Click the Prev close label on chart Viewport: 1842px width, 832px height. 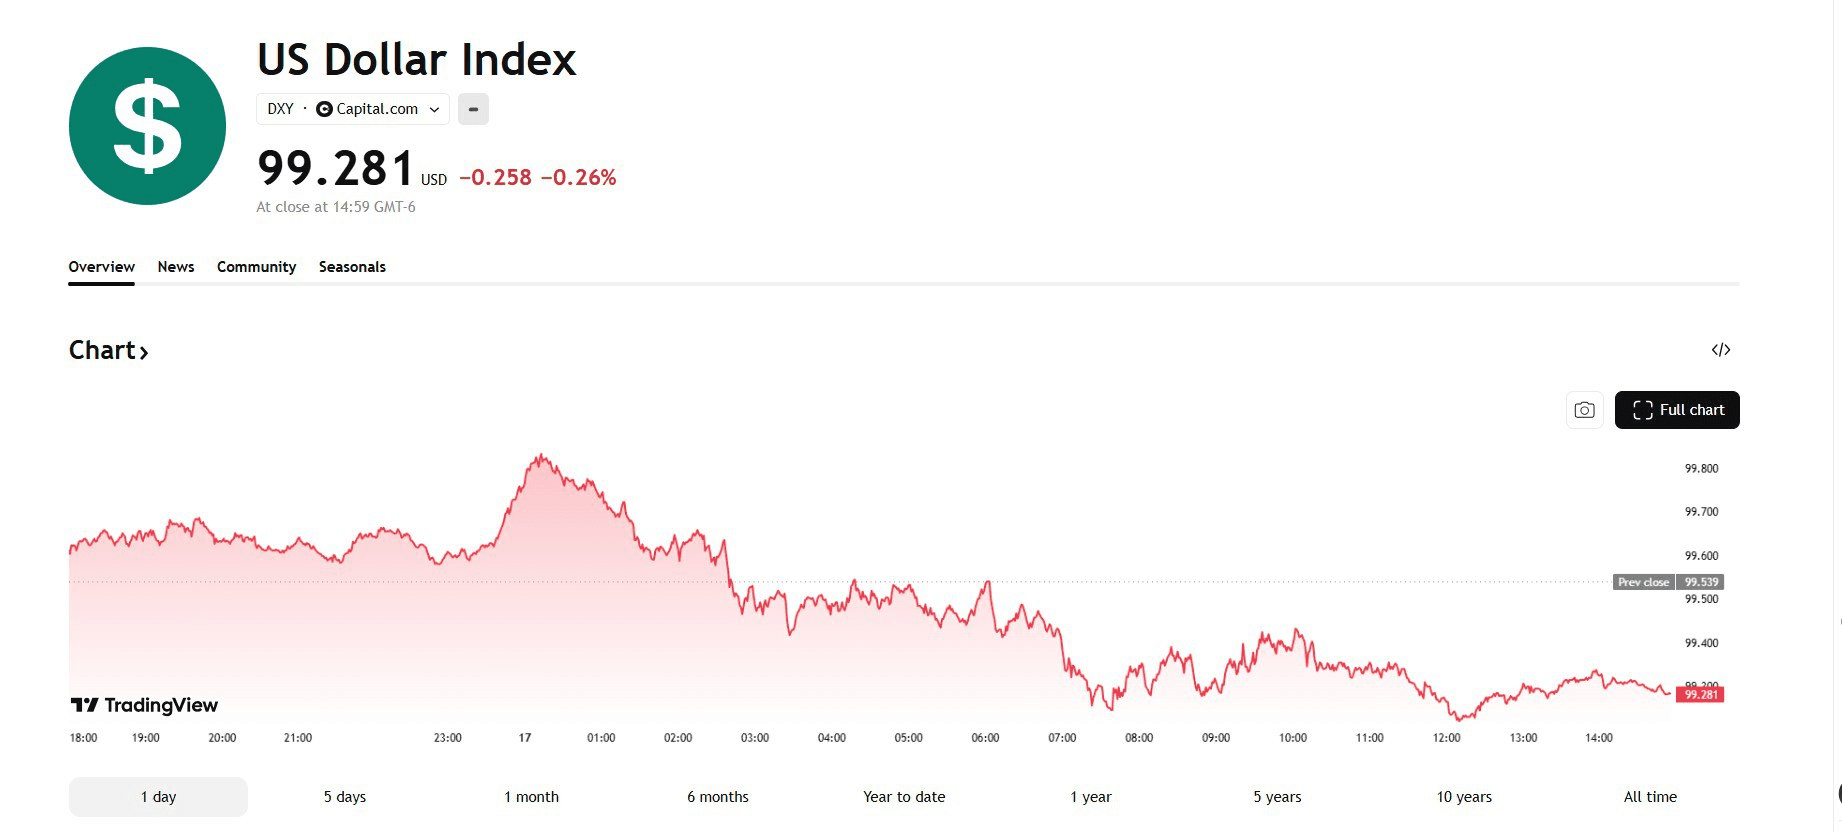[1643, 582]
